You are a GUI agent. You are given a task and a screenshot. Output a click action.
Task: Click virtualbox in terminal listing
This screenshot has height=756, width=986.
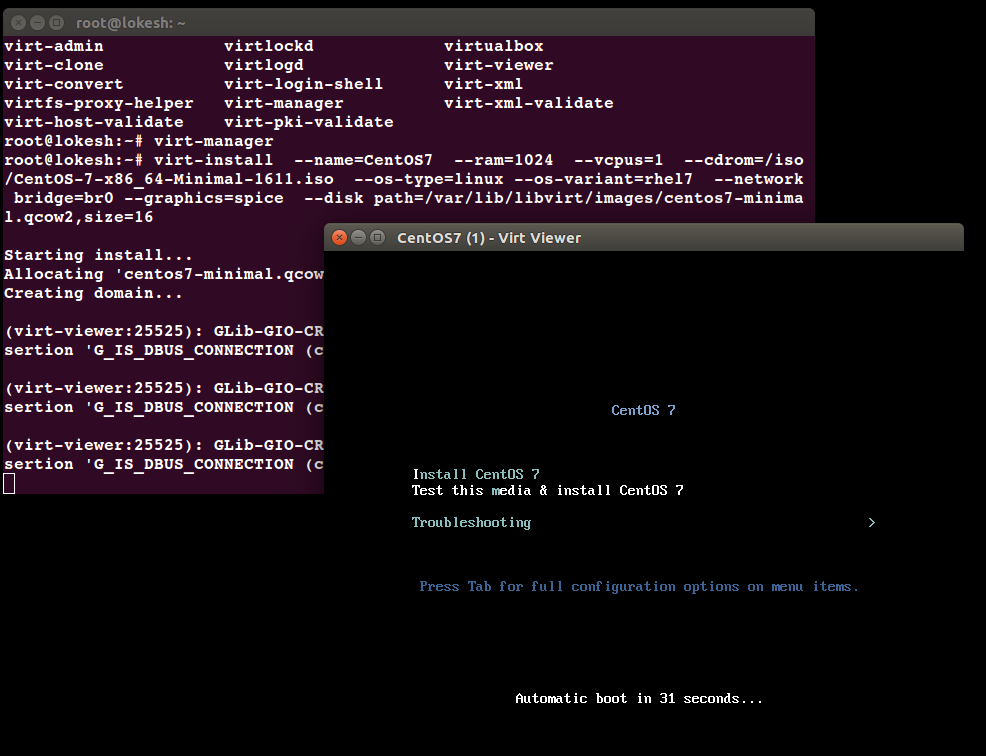pos(494,46)
